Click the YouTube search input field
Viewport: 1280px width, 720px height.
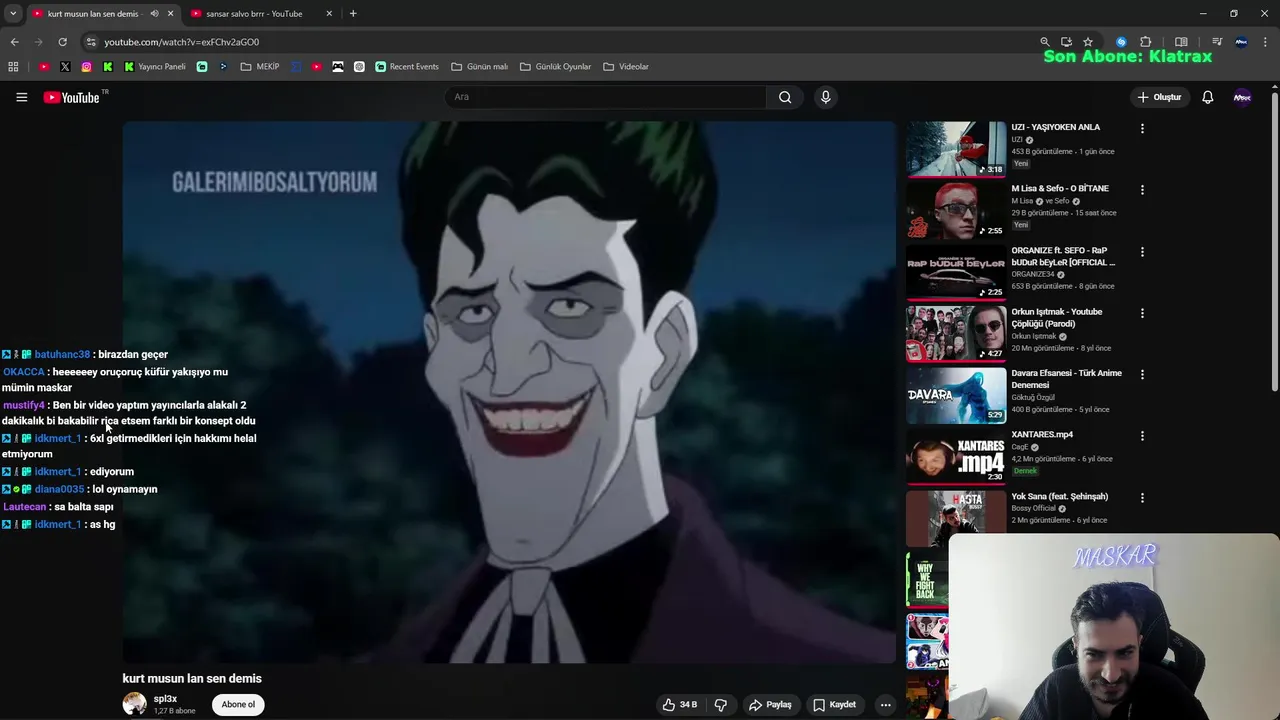606,97
